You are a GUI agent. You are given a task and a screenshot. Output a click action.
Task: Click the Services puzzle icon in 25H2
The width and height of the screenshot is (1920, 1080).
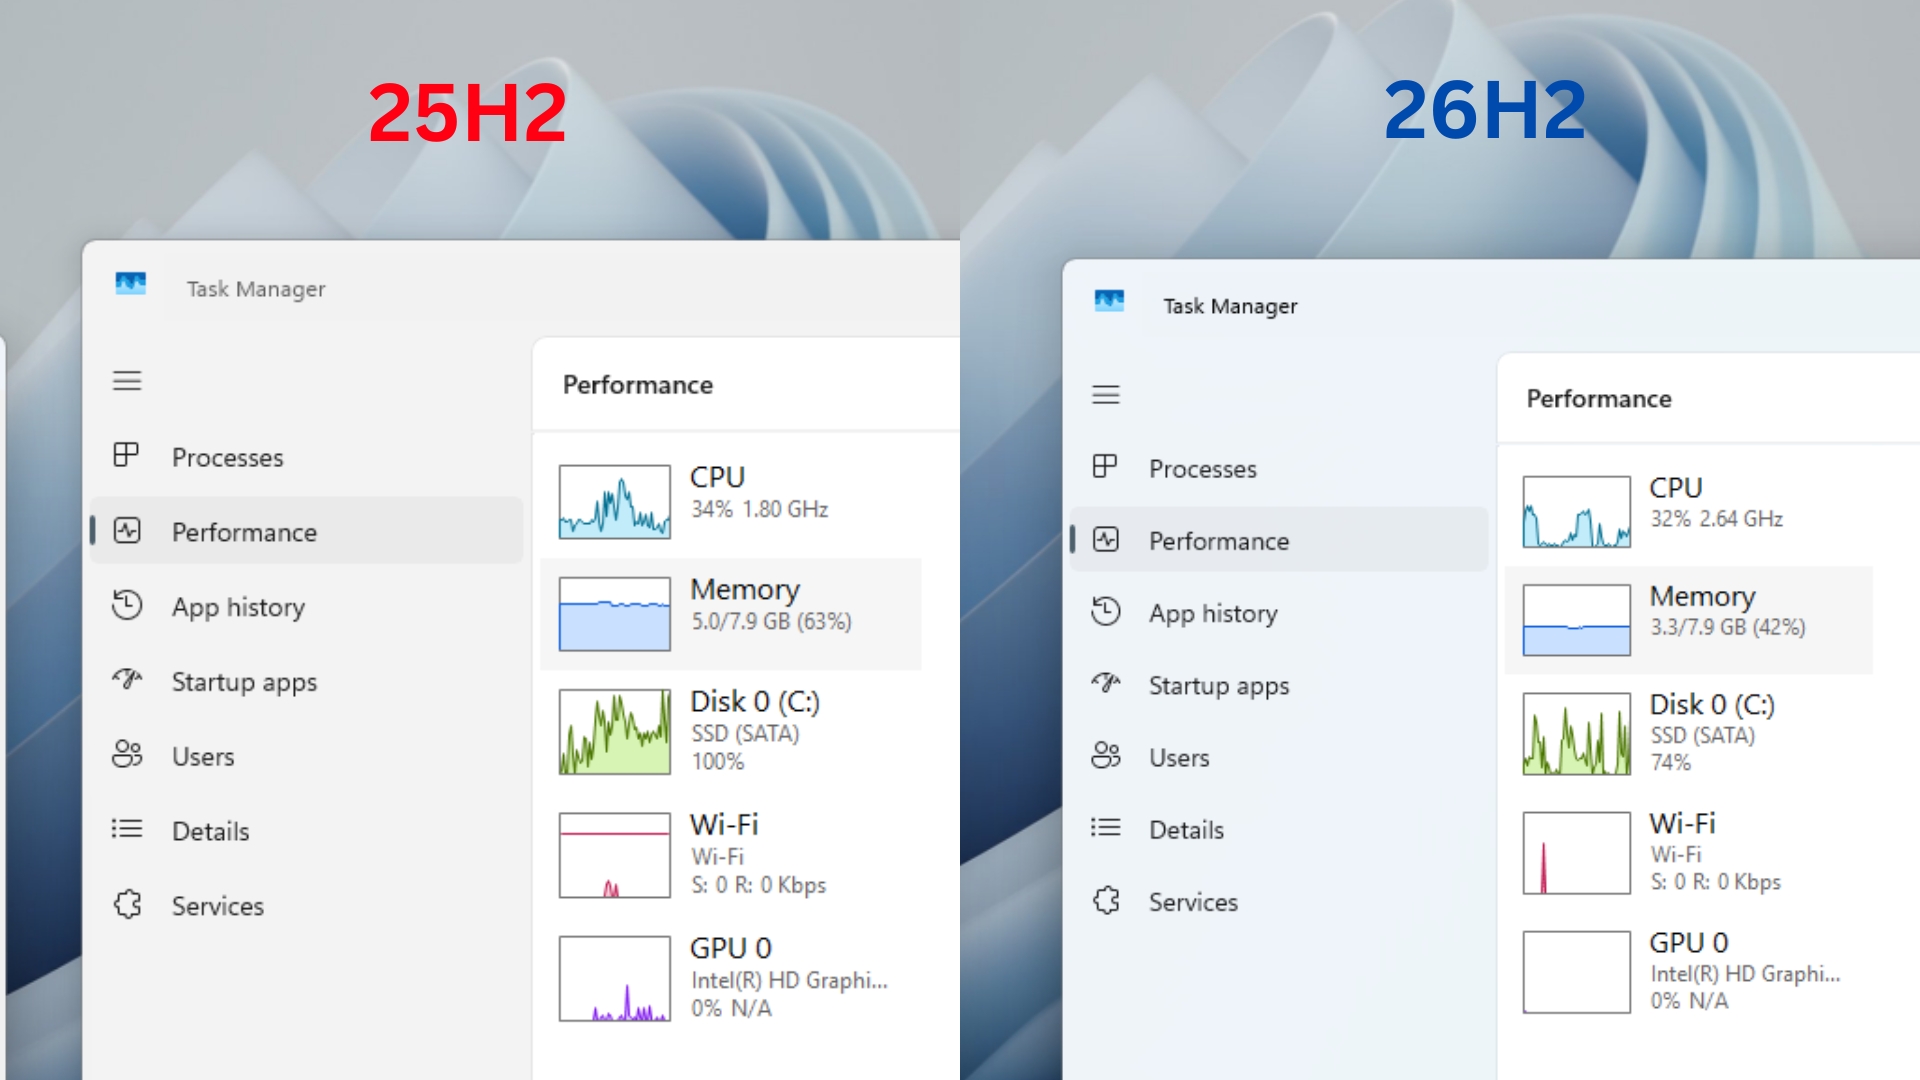127,904
